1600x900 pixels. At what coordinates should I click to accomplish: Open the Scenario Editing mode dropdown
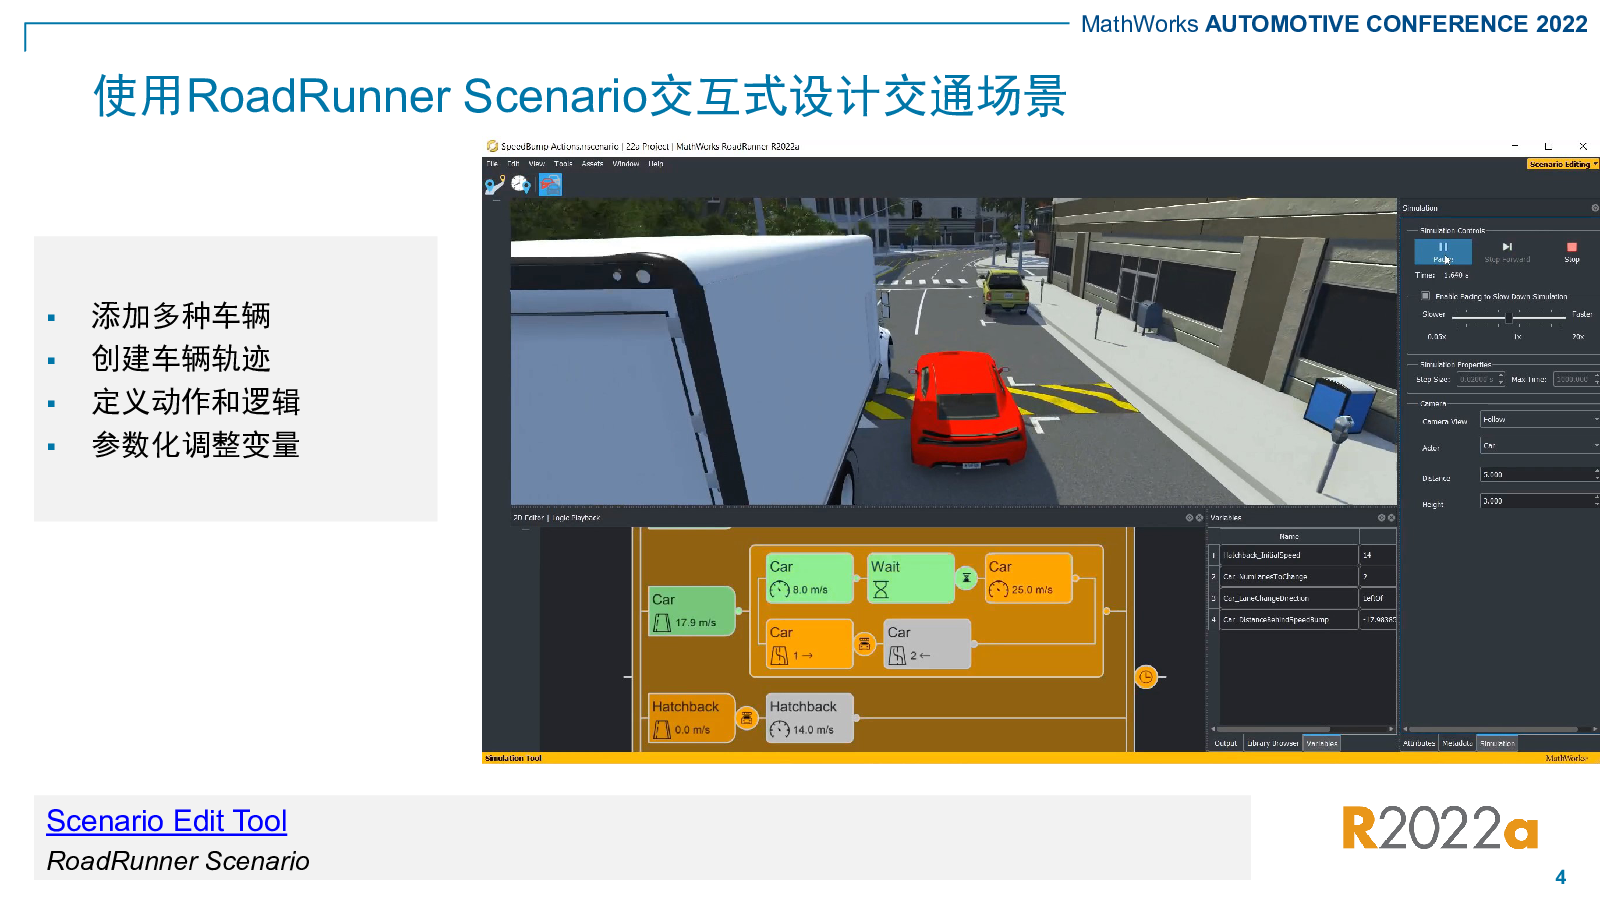(x=1563, y=164)
